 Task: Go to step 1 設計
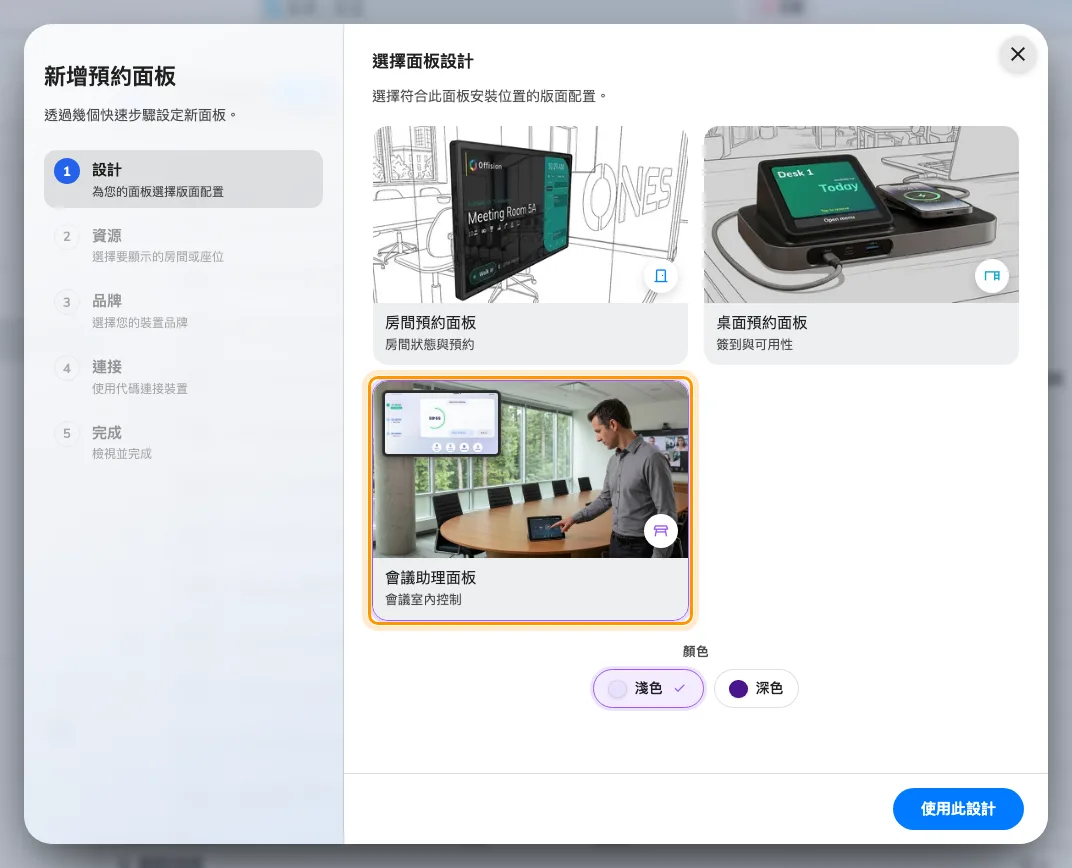183,179
